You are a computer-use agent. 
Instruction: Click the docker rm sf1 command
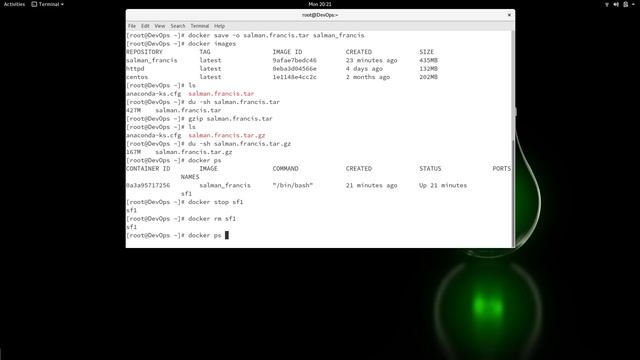[x=212, y=219]
